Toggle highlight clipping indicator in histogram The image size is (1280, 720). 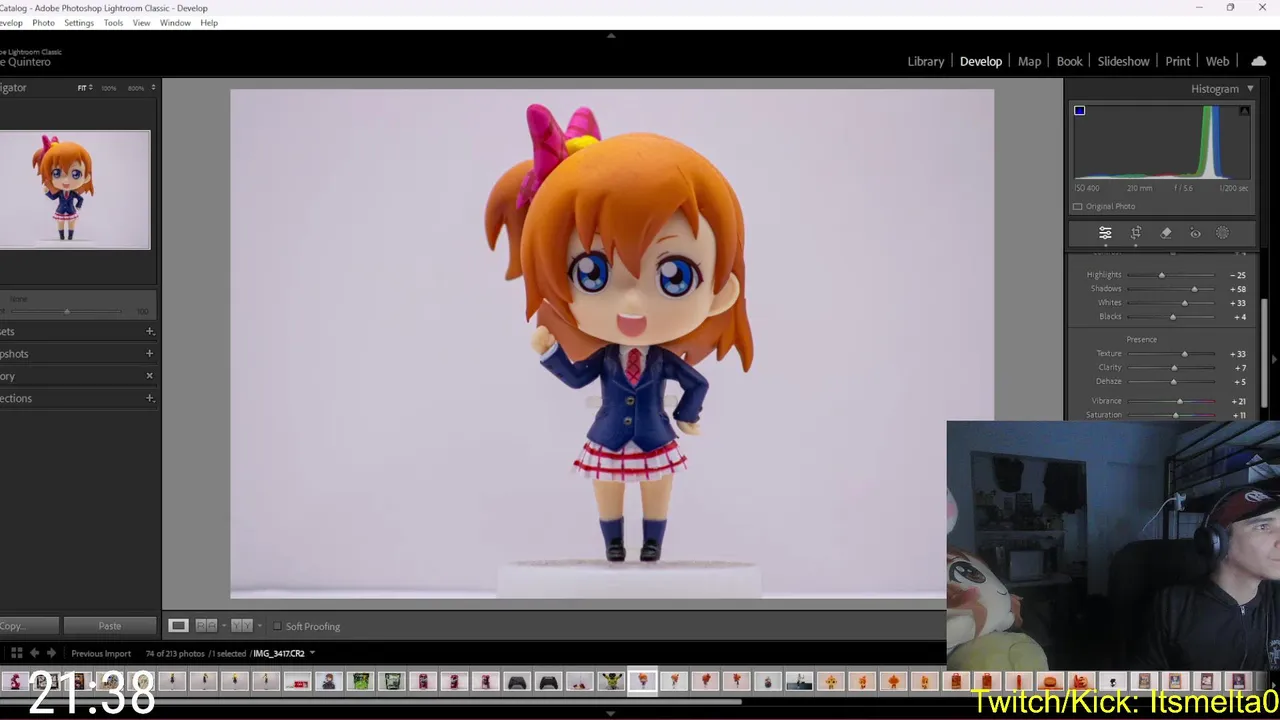click(x=1244, y=110)
